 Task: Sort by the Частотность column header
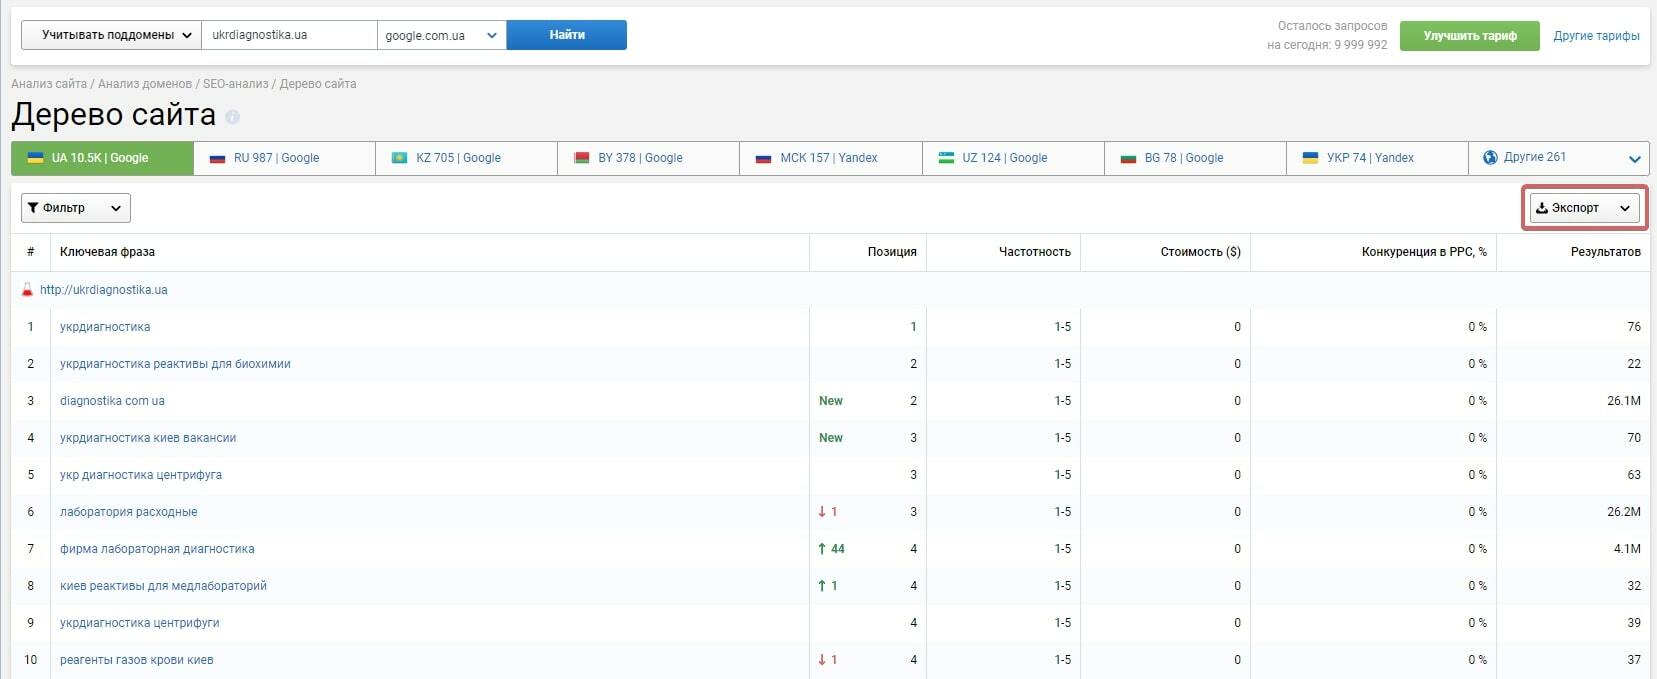point(1034,252)
